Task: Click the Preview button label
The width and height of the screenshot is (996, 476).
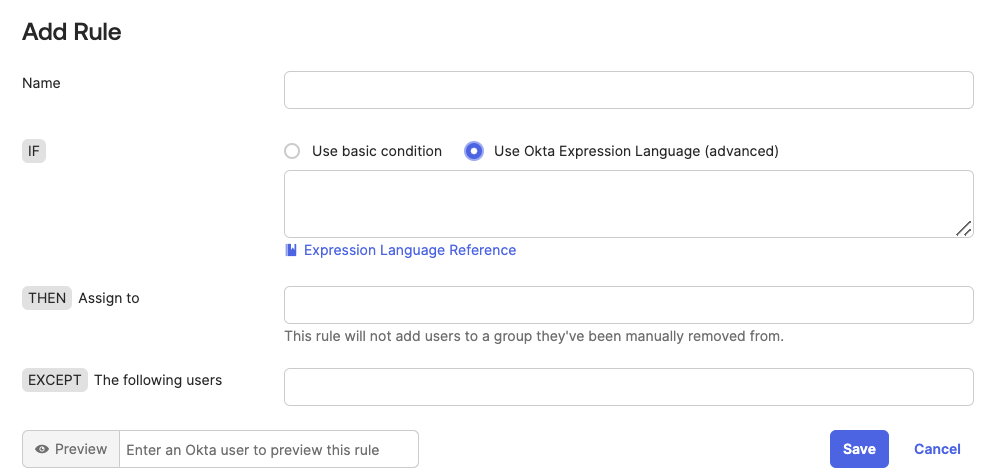Action: coord(81,449)
